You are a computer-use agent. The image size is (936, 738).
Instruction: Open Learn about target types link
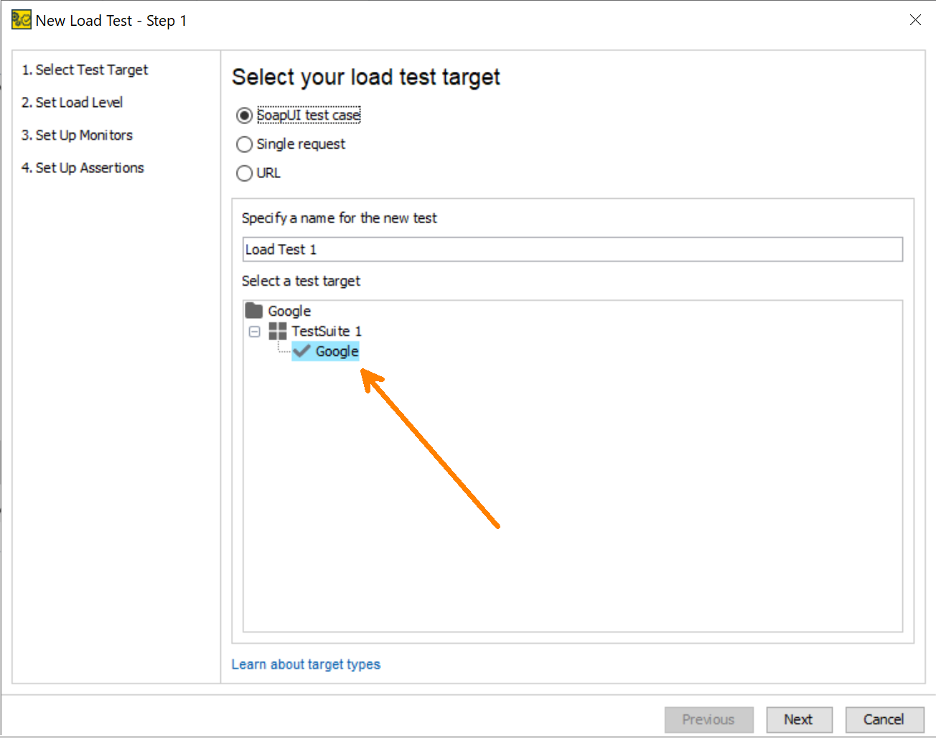(x=306, y=665)
